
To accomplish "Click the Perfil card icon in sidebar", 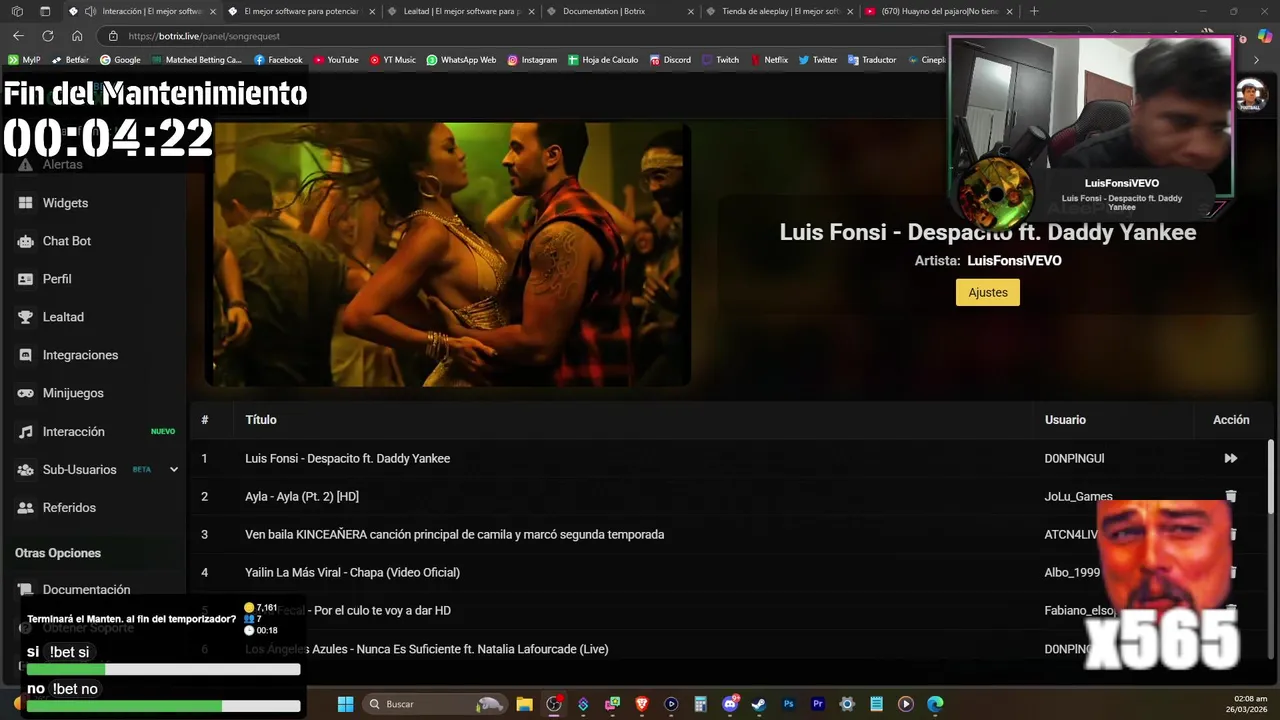I will 25,279.
